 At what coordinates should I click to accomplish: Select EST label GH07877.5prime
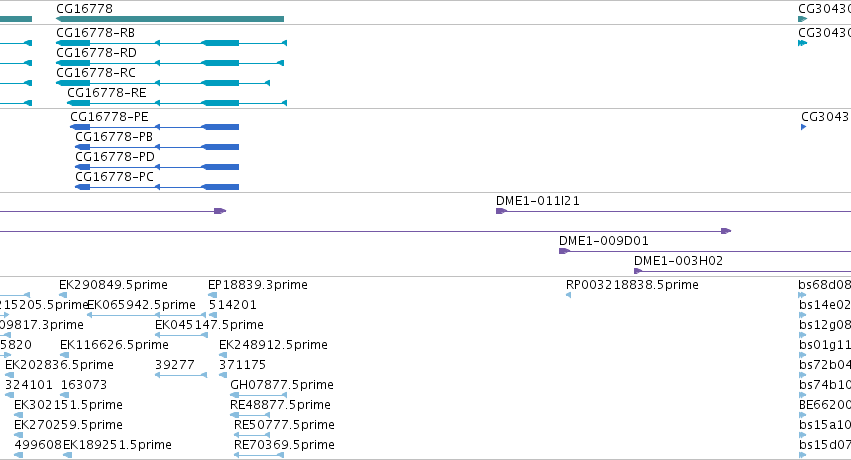(282, 385)
